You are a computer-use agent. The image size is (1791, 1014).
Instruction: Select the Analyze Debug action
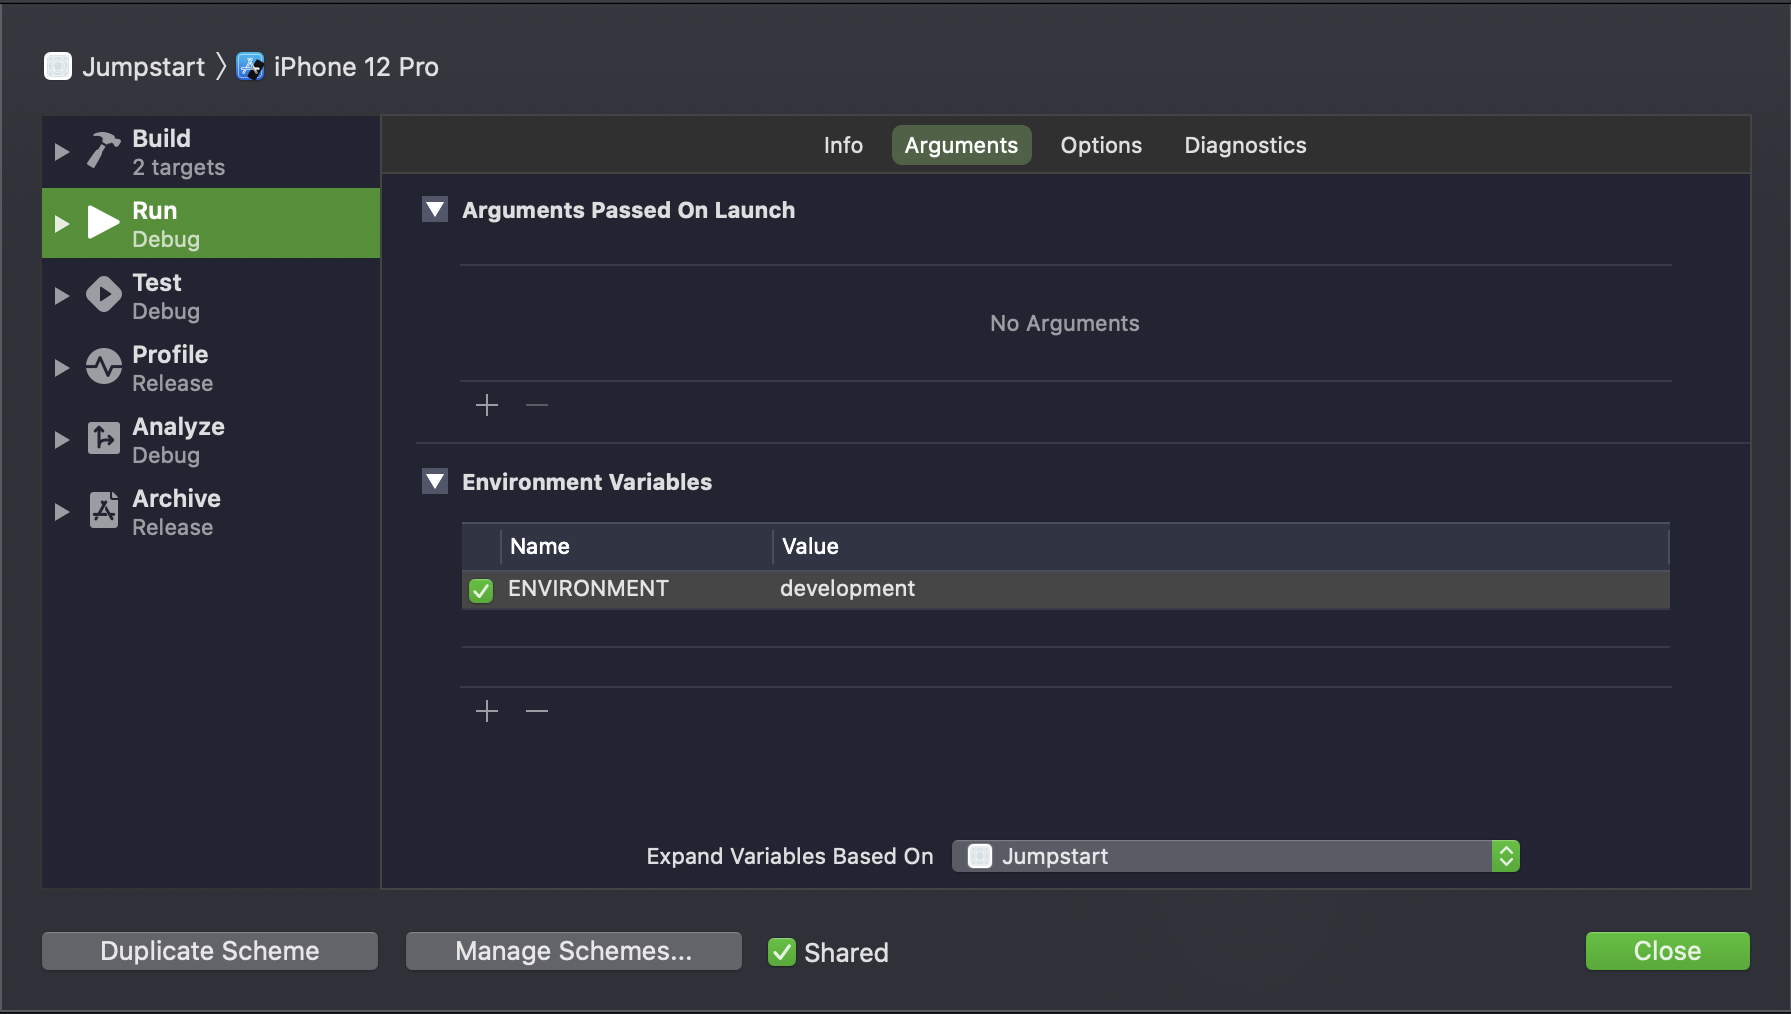(211, 440)
